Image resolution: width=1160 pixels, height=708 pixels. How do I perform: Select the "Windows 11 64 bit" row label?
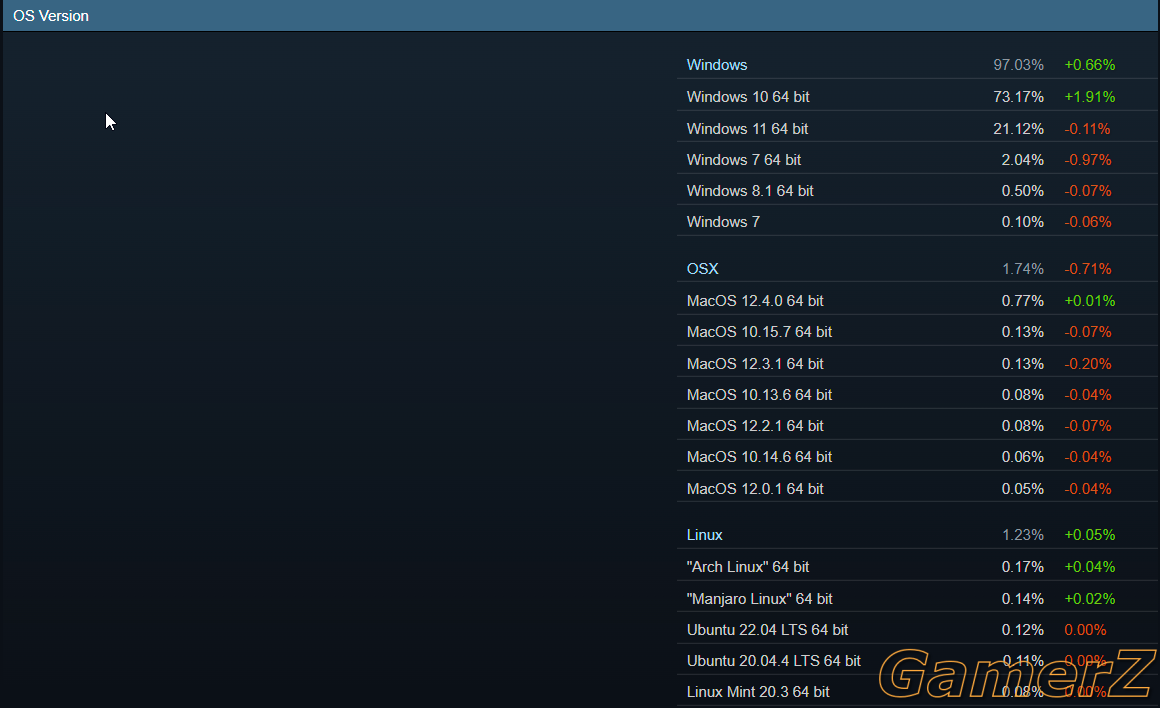pyautogui.click(x=747, y=129)
